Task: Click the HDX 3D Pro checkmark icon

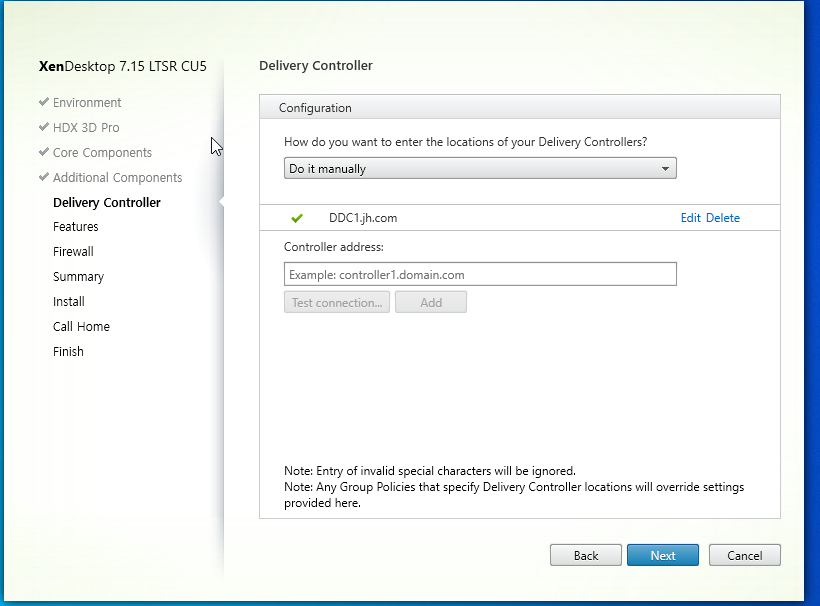Action: 44,127
